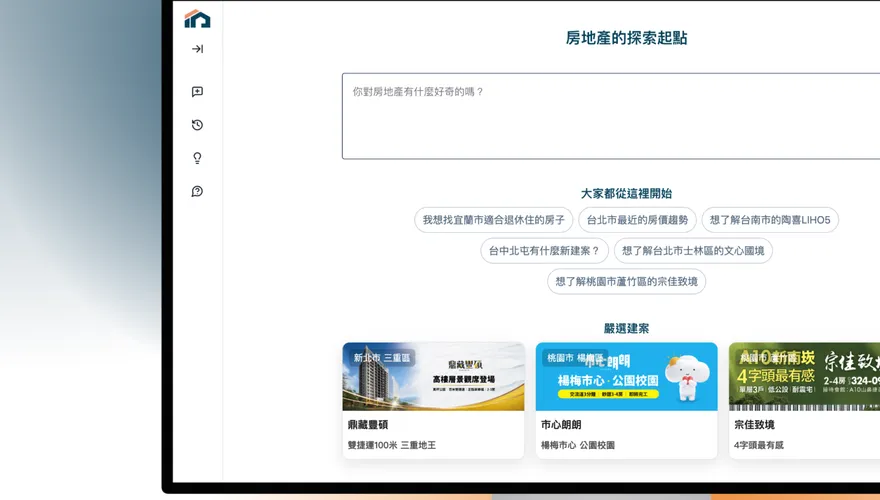Click the 桃園市 楊梅區 location tag

575,357
